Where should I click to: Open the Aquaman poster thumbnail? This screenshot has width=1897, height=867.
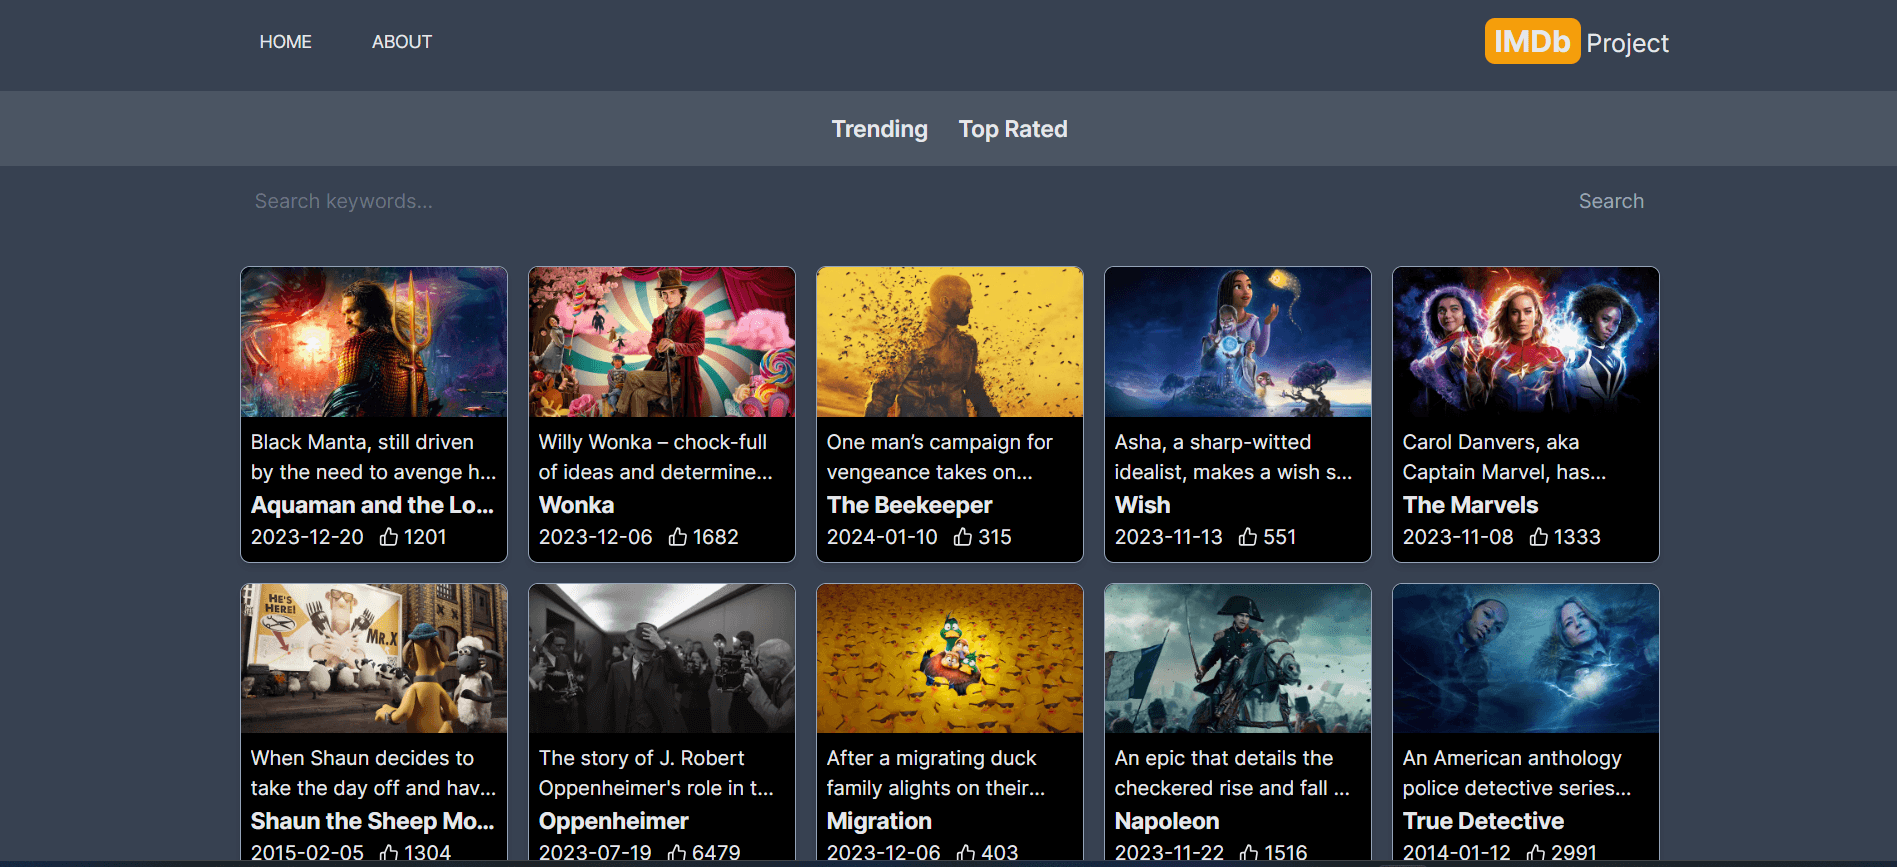coord(374,342)
